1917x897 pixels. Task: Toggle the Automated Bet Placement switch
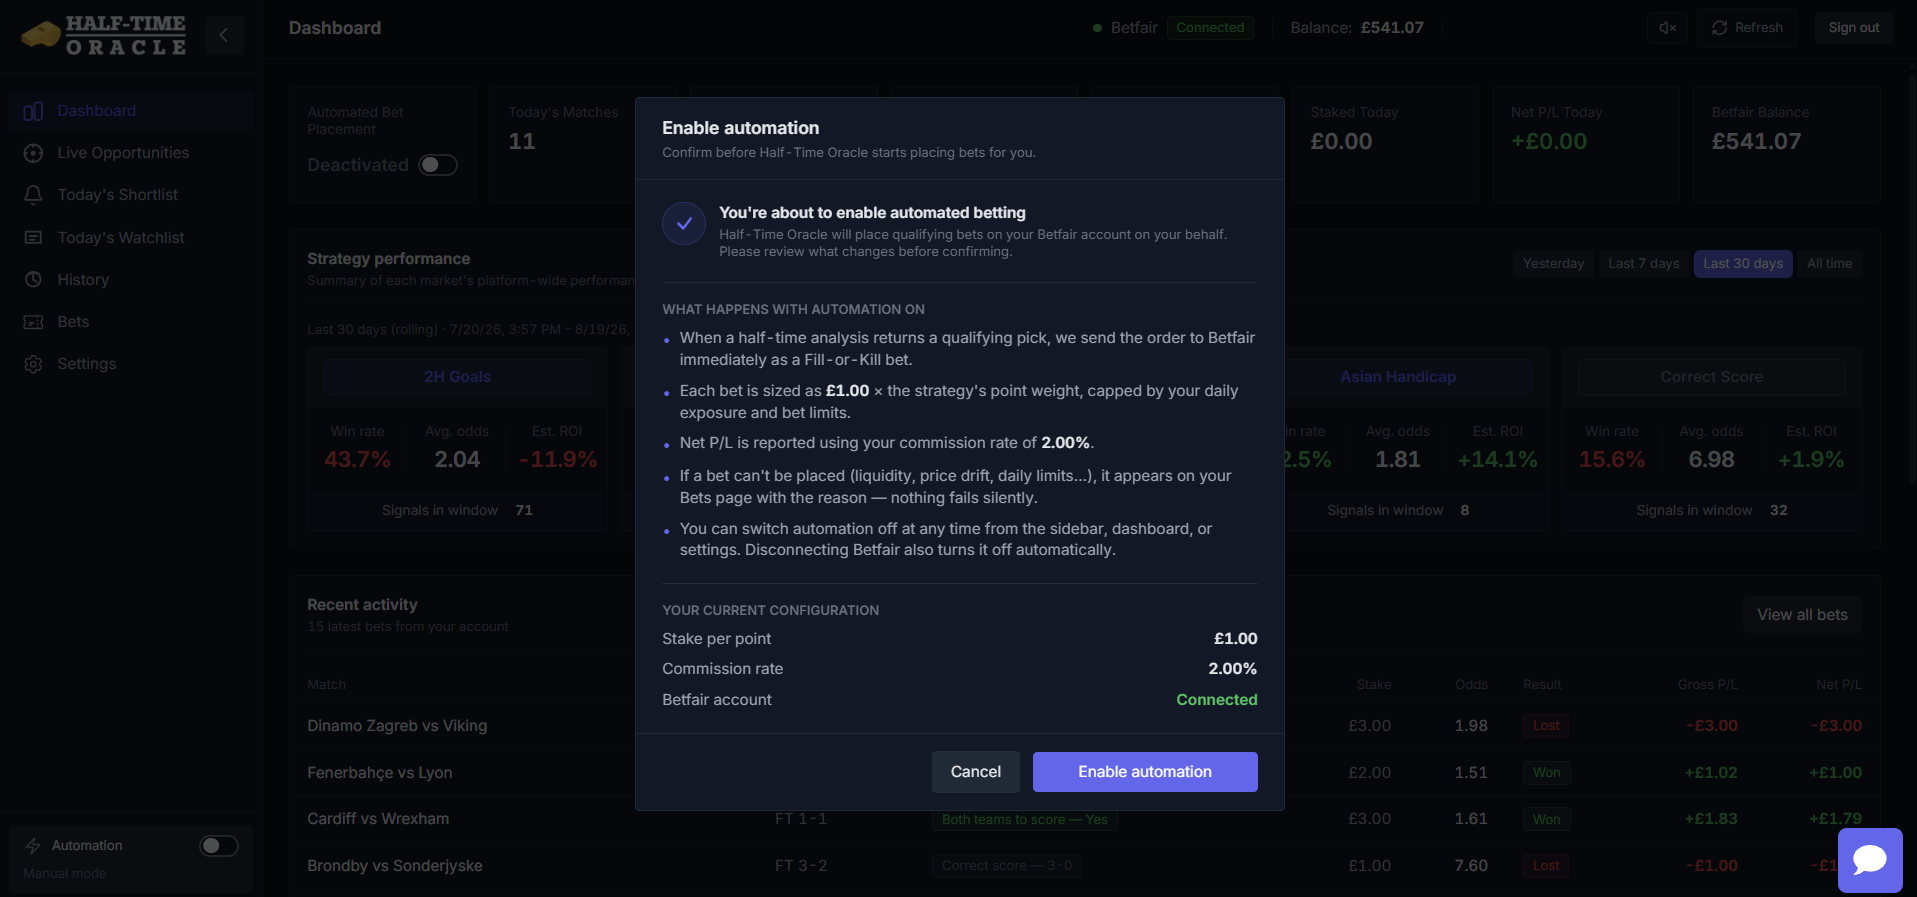(438, 165)
